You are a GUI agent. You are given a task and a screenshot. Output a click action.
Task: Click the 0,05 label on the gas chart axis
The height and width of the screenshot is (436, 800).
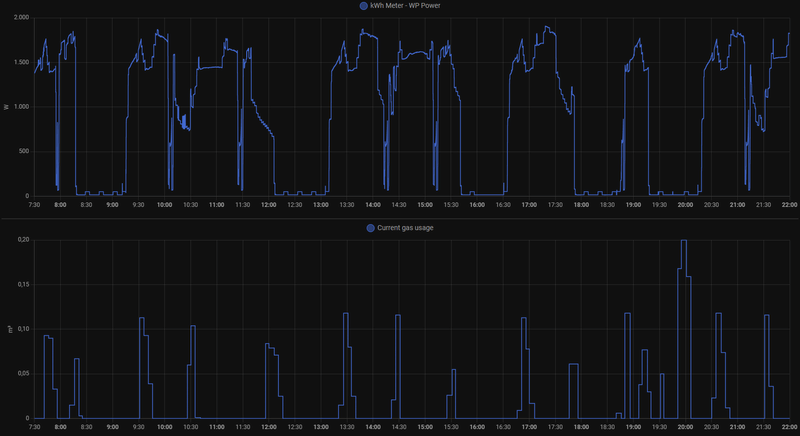pyautogui.click(x=23, y=374)
